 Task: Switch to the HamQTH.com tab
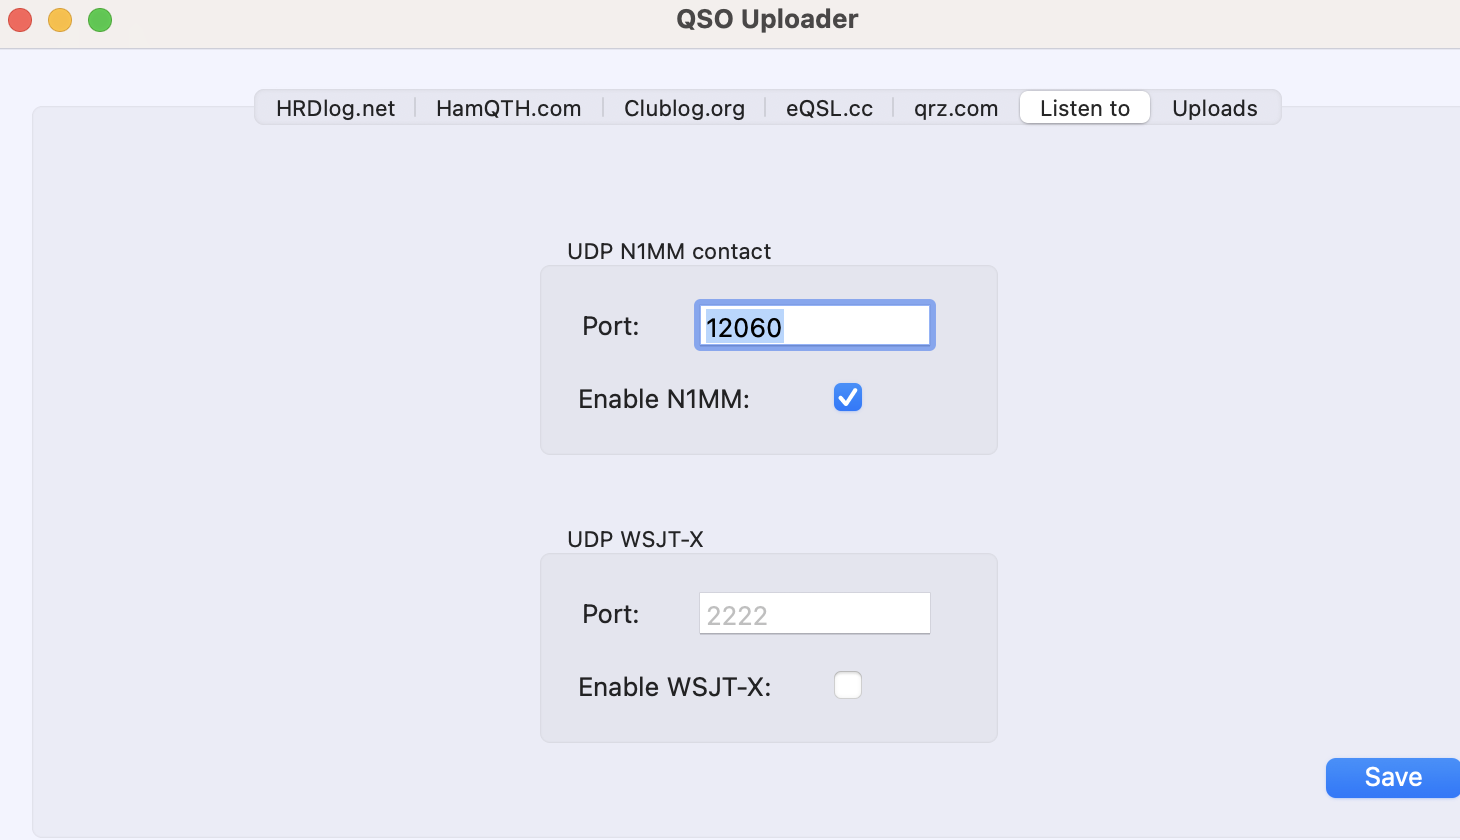click(x=508, y=108)
